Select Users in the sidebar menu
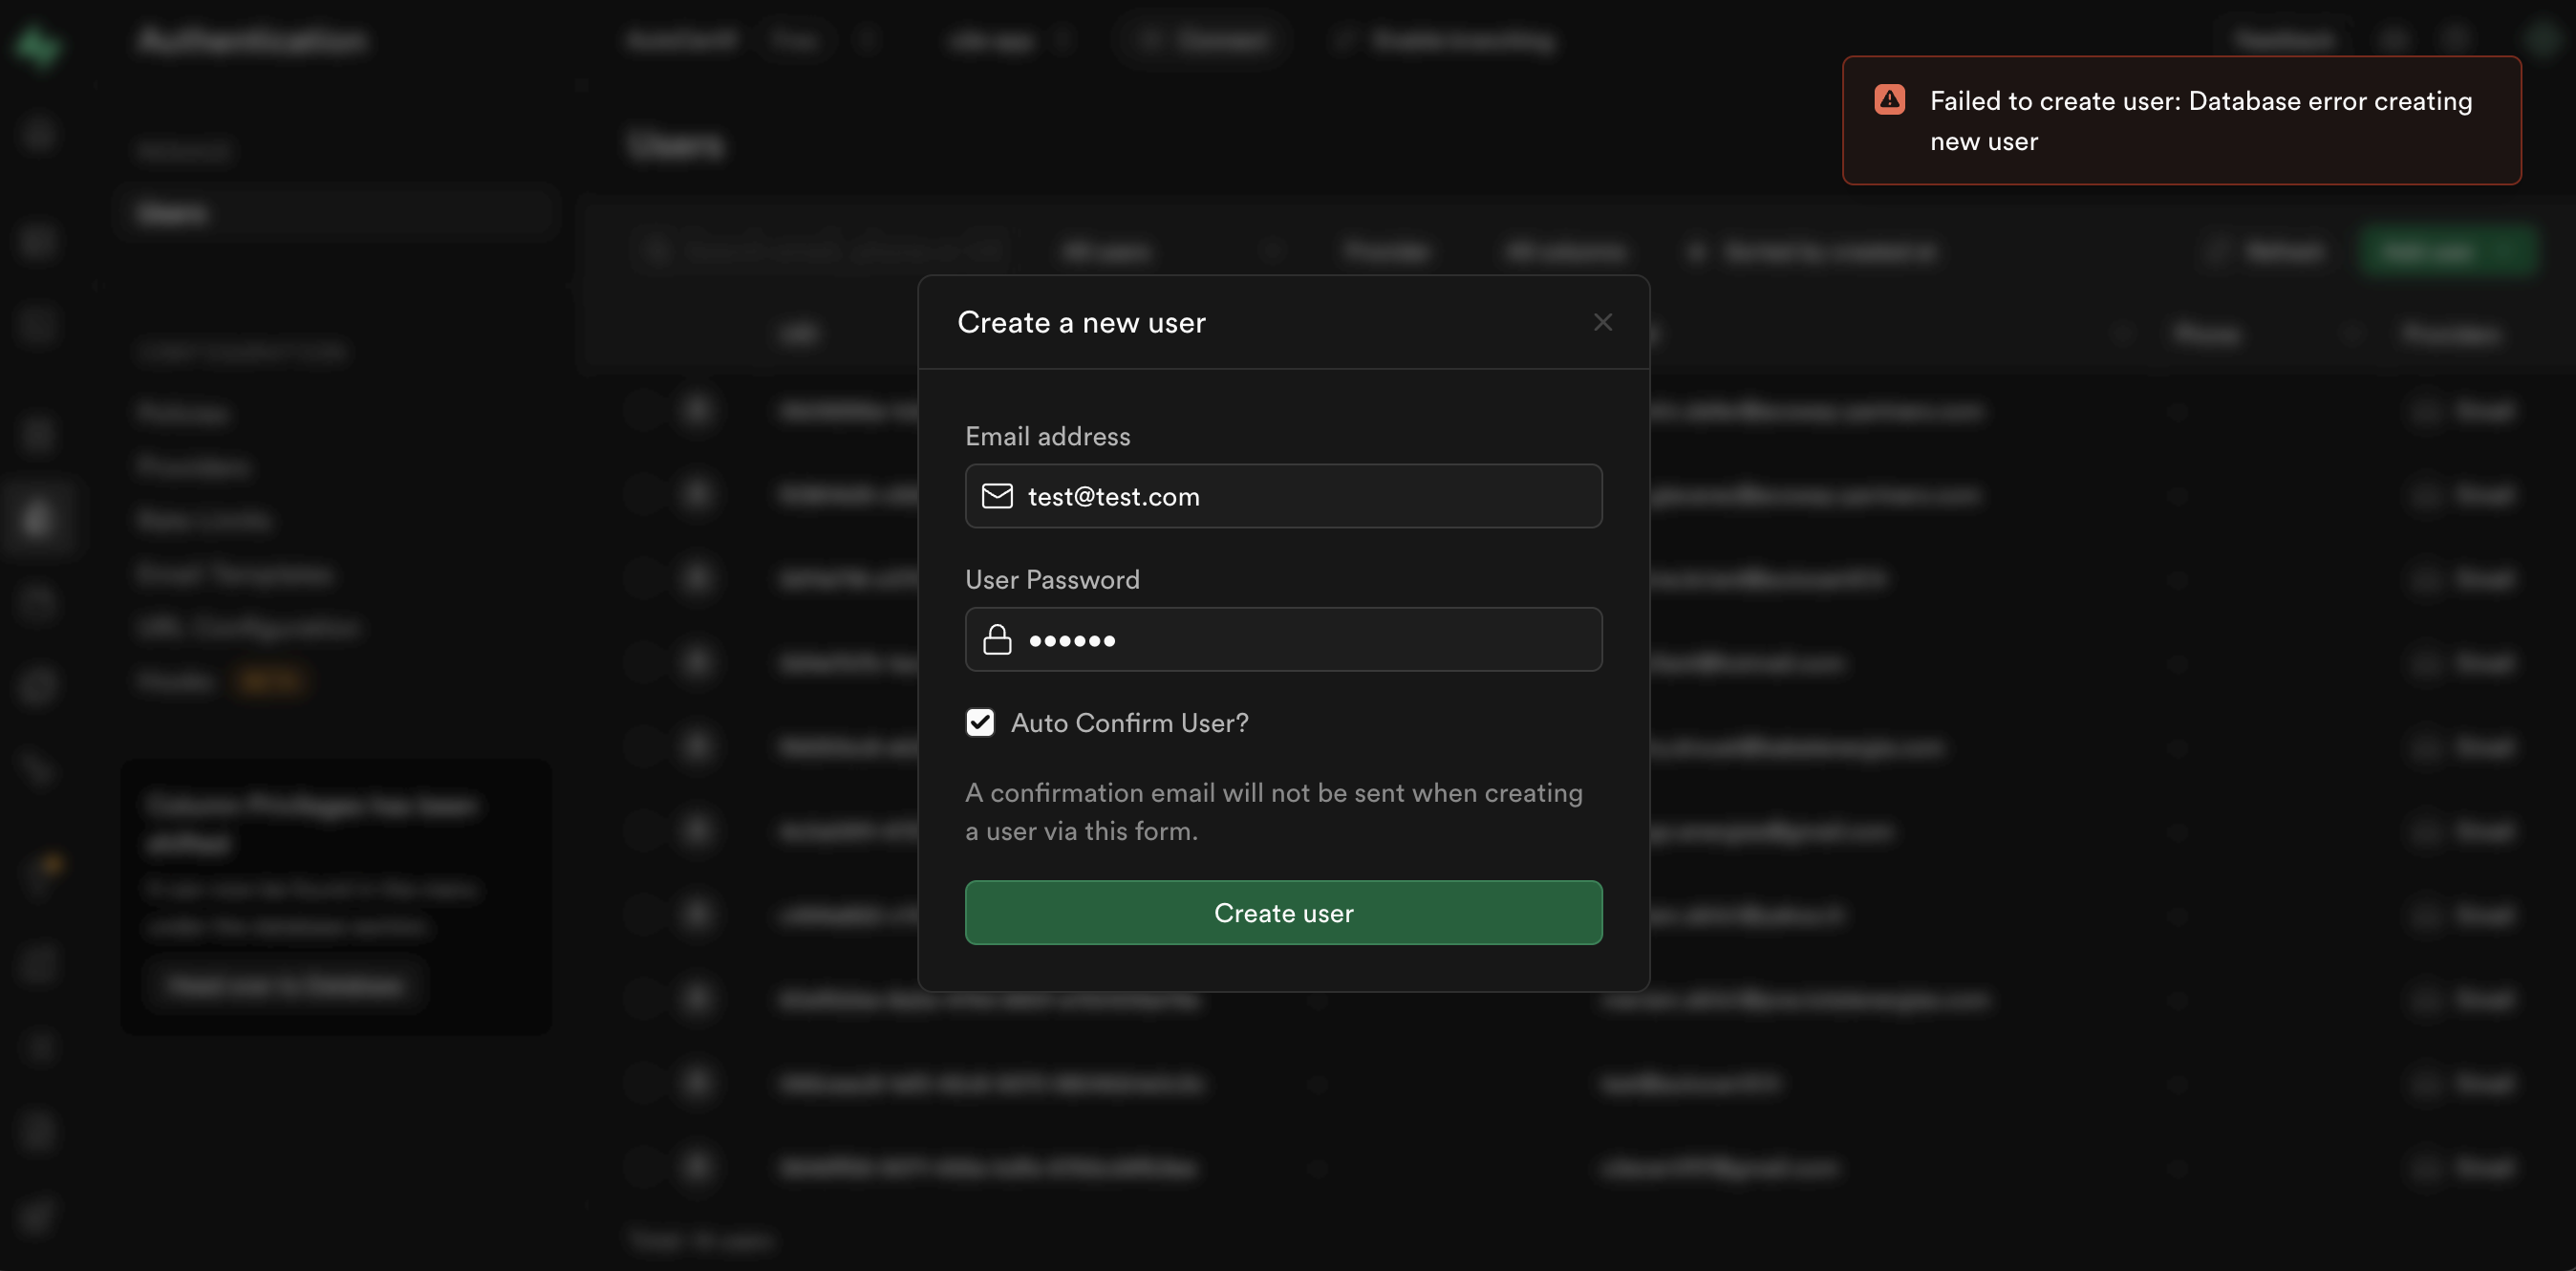 pos(172,213)
